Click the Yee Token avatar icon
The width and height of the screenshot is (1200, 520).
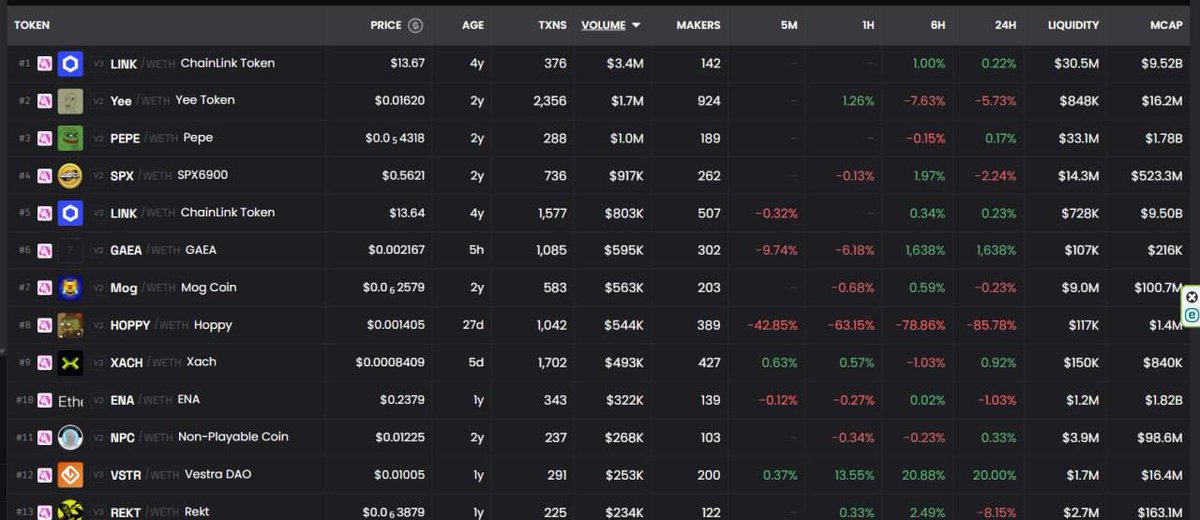coord(70,101)
